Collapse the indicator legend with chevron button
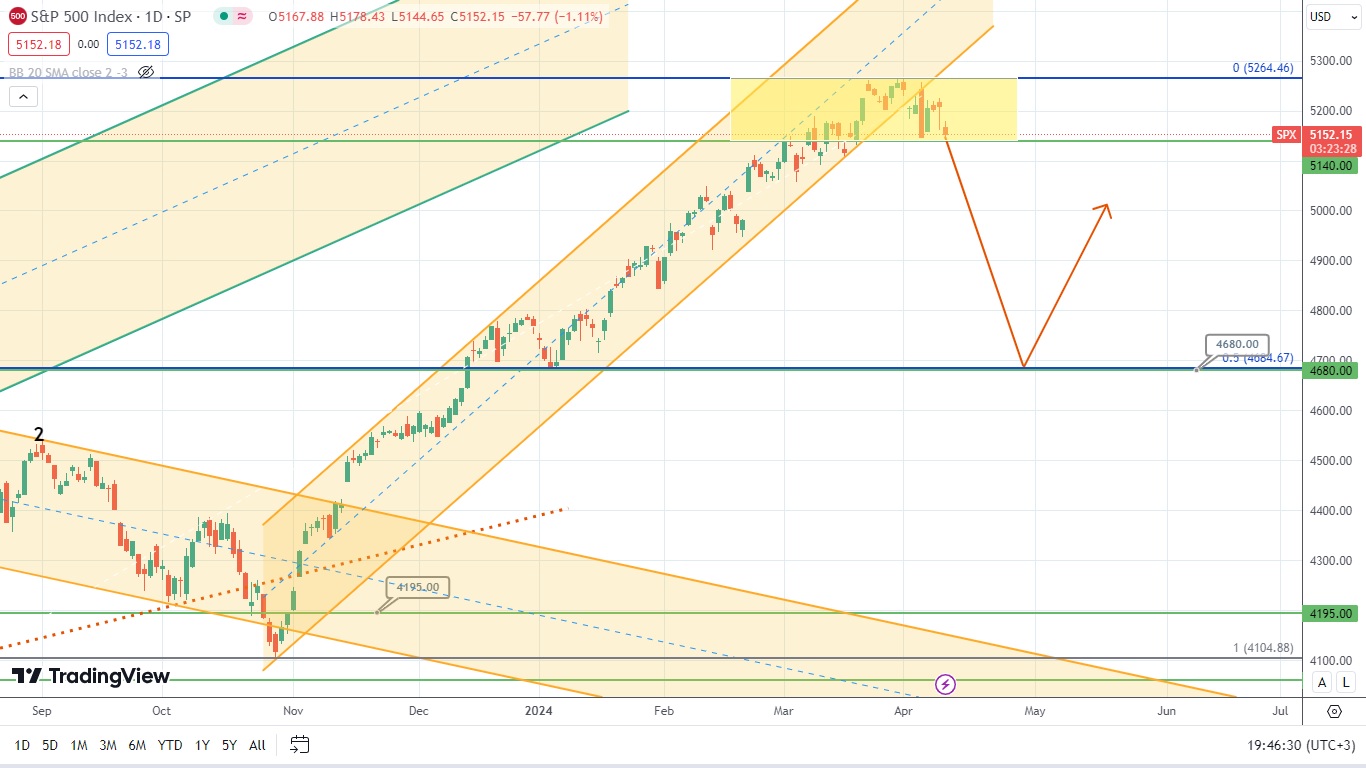 (23, 97)
